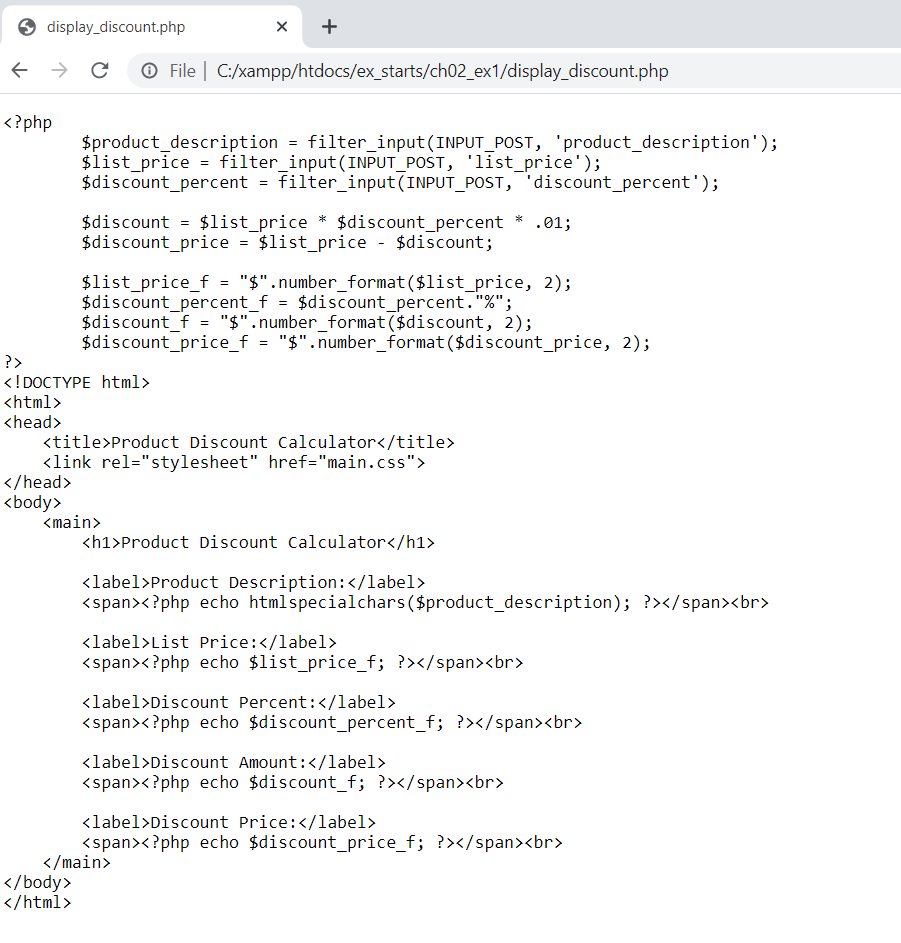
Task: Click the DOCTYPE html declaration text
Action: 75,382
